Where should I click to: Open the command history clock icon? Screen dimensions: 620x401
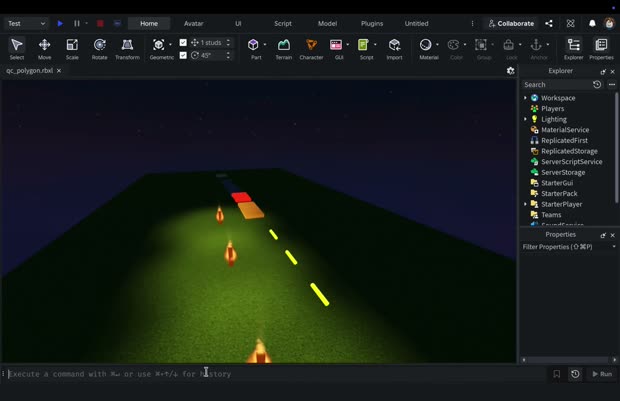pos(575,374)
